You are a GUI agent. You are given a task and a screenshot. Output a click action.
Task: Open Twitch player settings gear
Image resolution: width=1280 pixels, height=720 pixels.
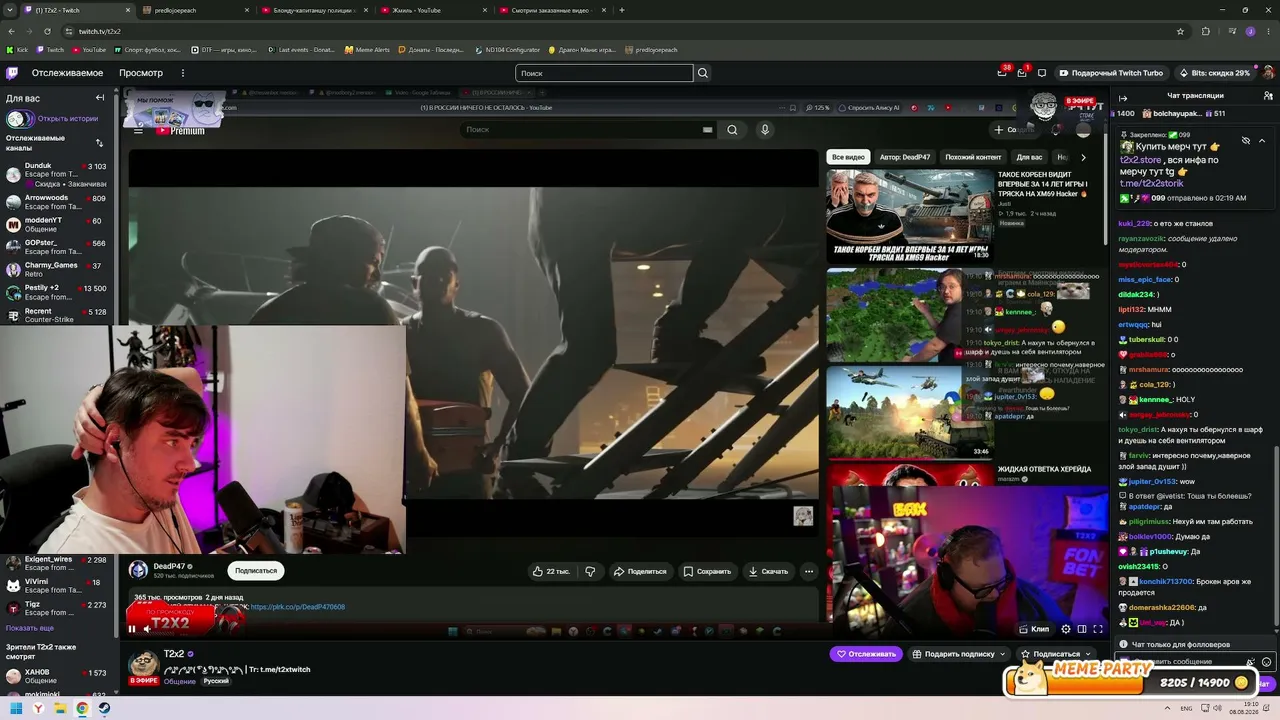pos(1066,629)
